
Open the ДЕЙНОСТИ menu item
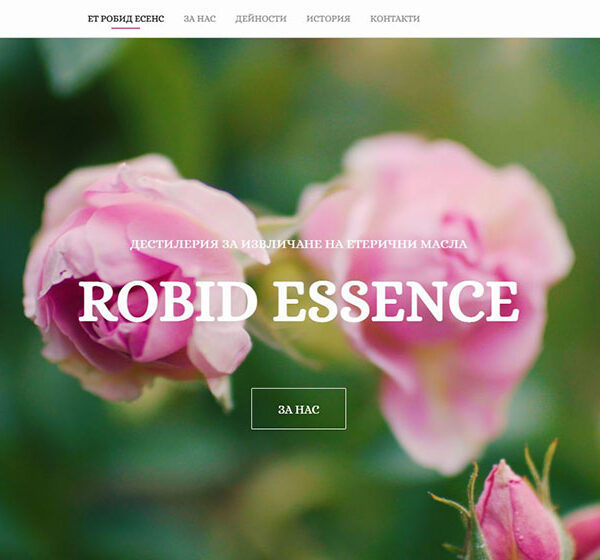tap(261, 18)
